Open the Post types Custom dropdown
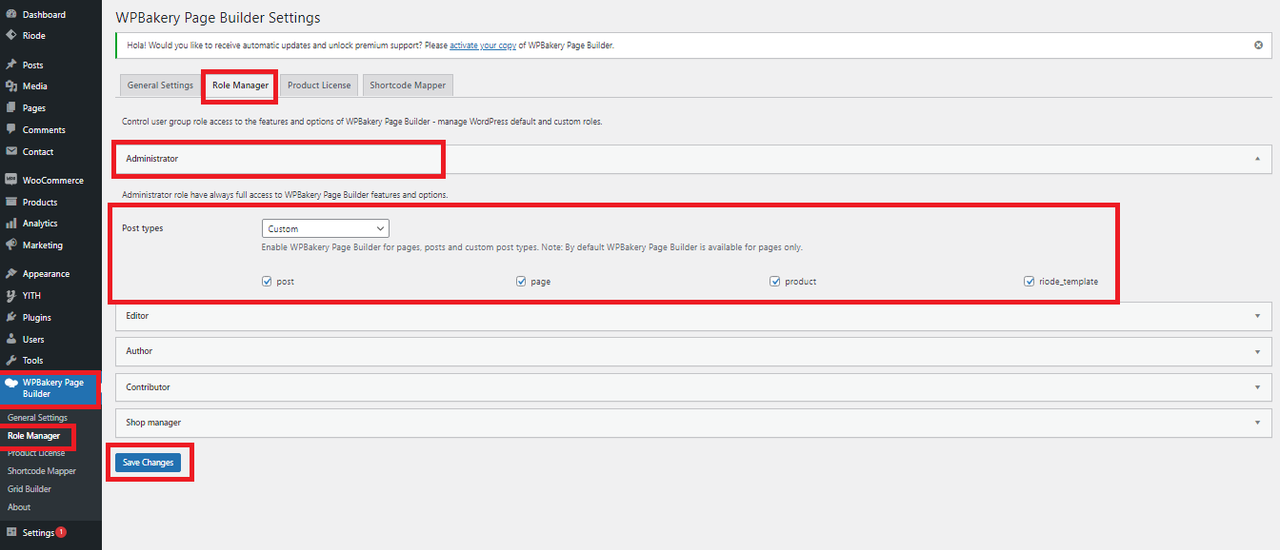The image size is (1280, 550). click(x=325, y=229)
